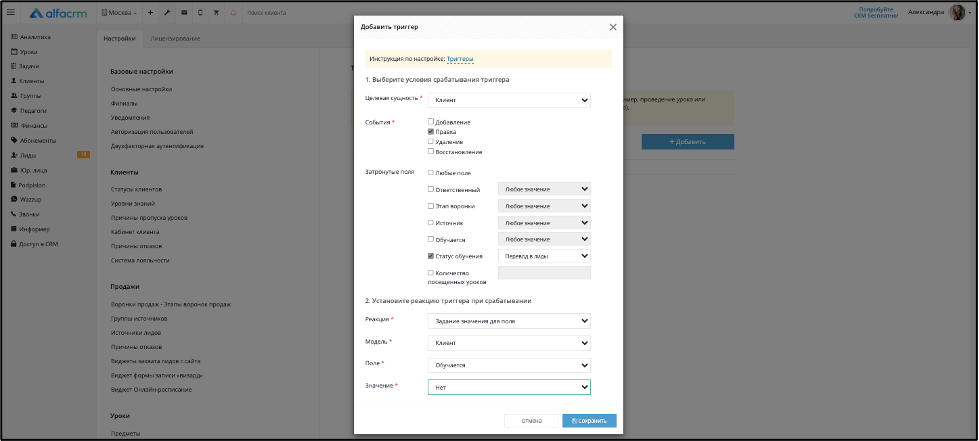Expand the Значение dropdown with Нет
This screenshot has height=441, width=979.
coord(509,387)
